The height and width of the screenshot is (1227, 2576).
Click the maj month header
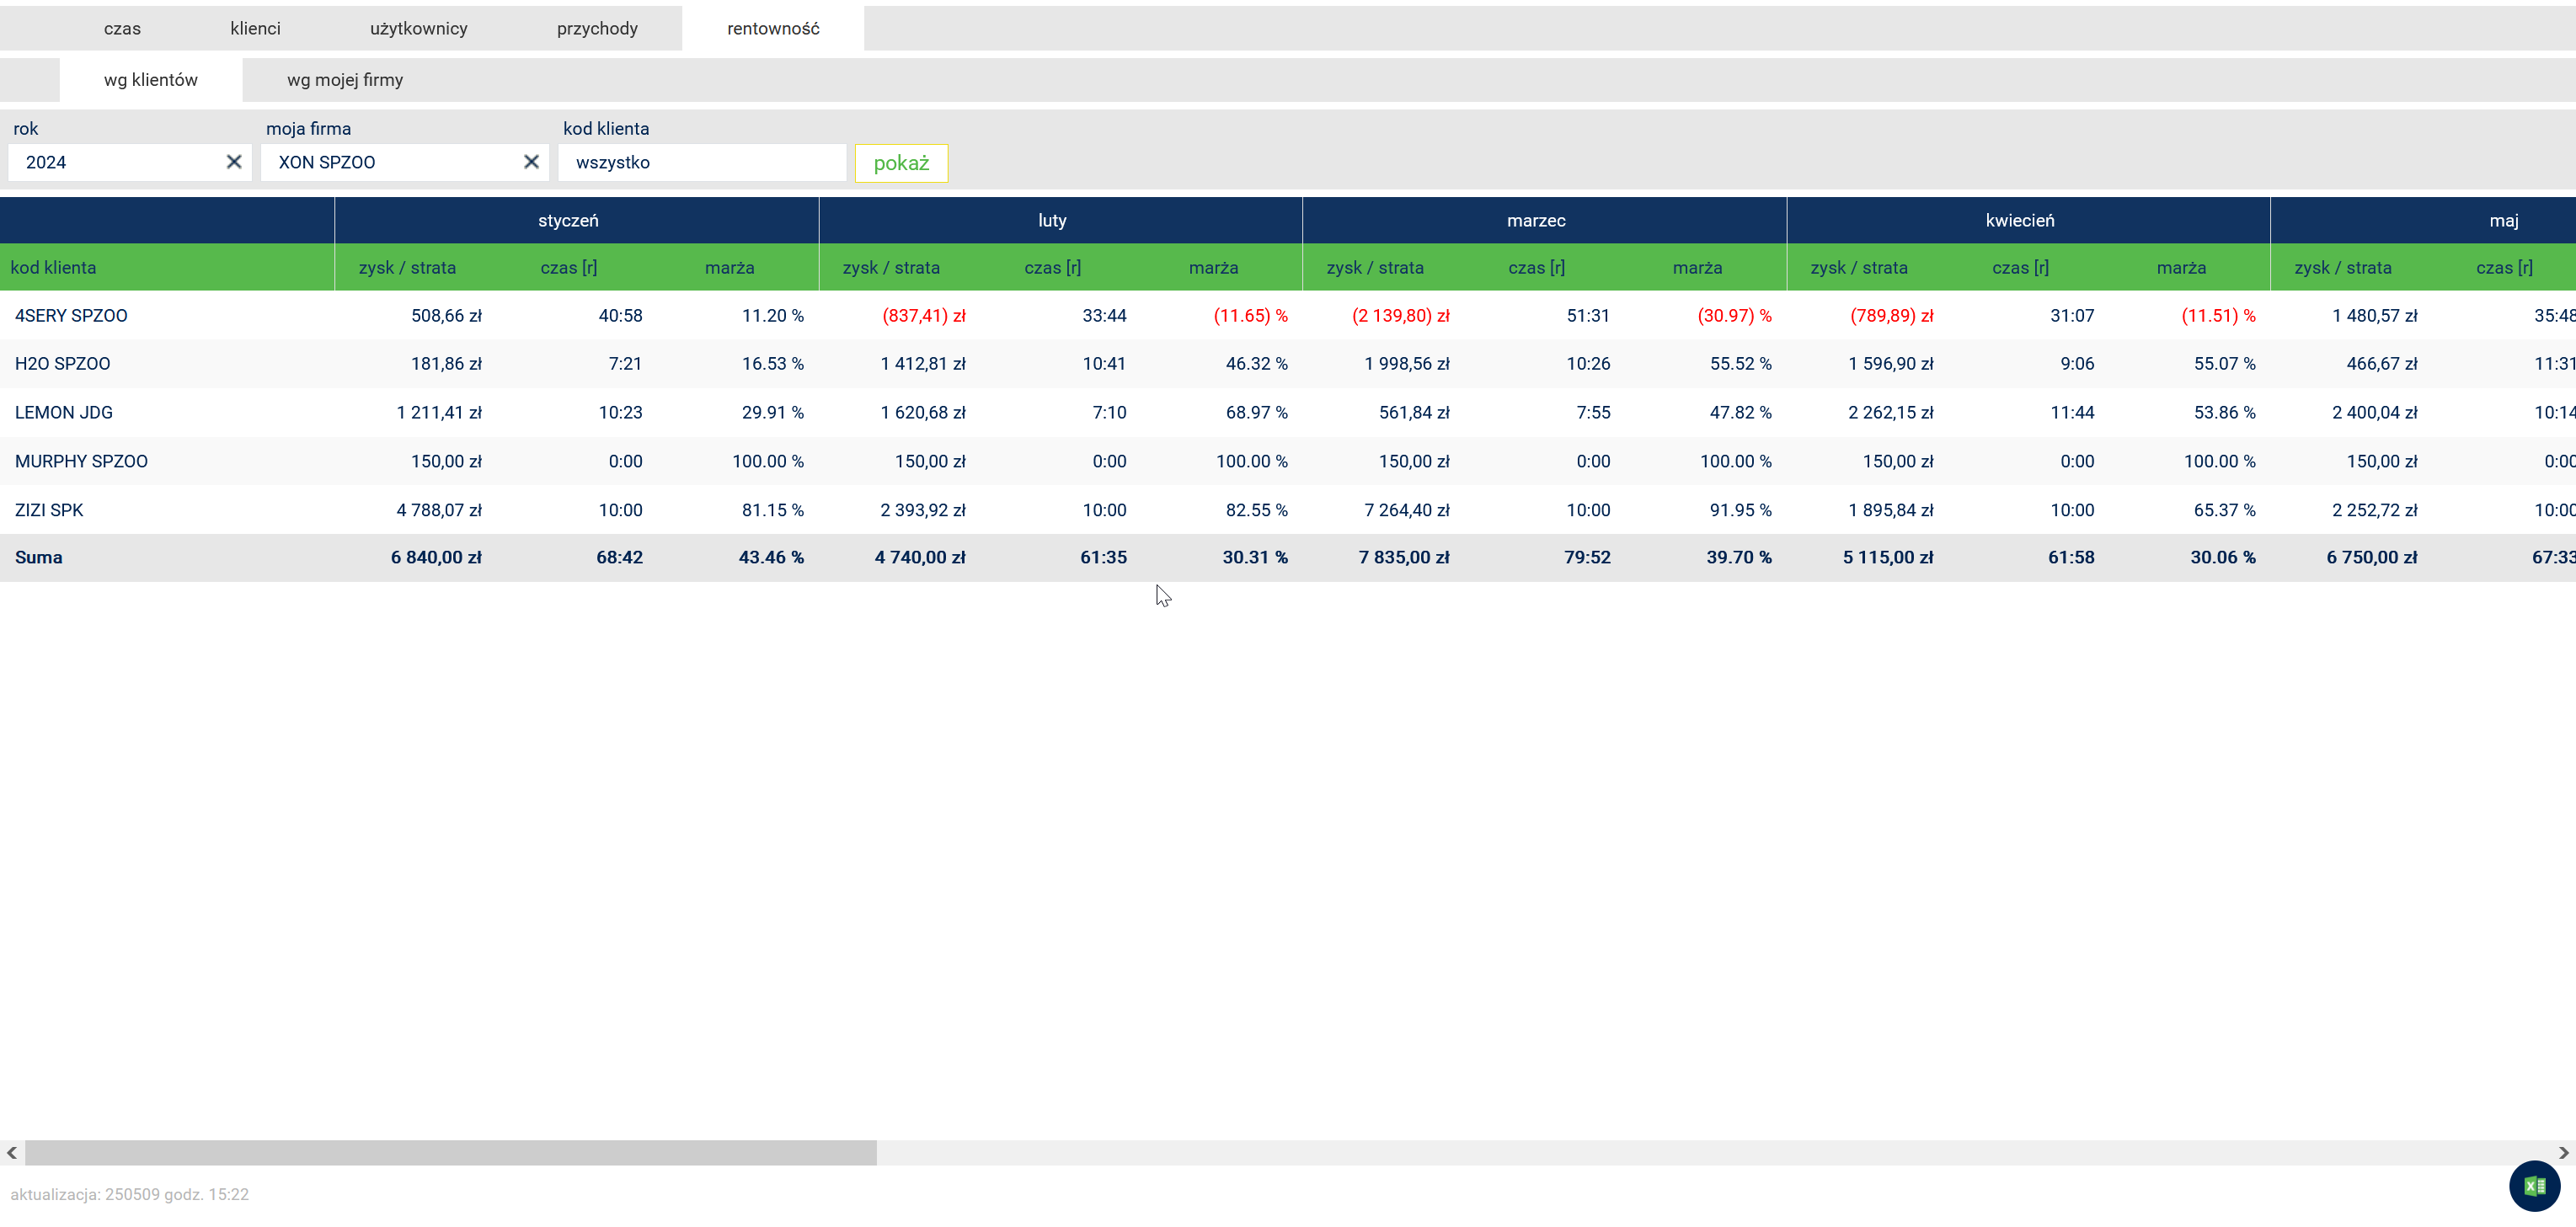(2504, 221)
